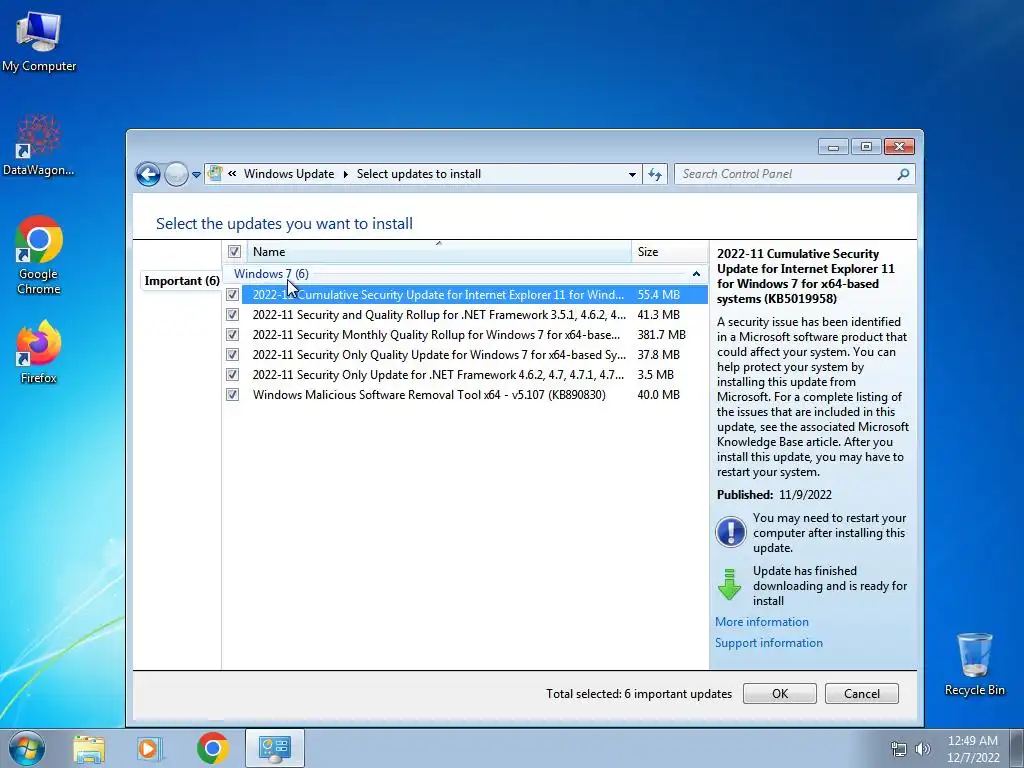Show hidden breadcrumb locations via double chevron
Screen dimensions: 1024x768
pos(232,174)
